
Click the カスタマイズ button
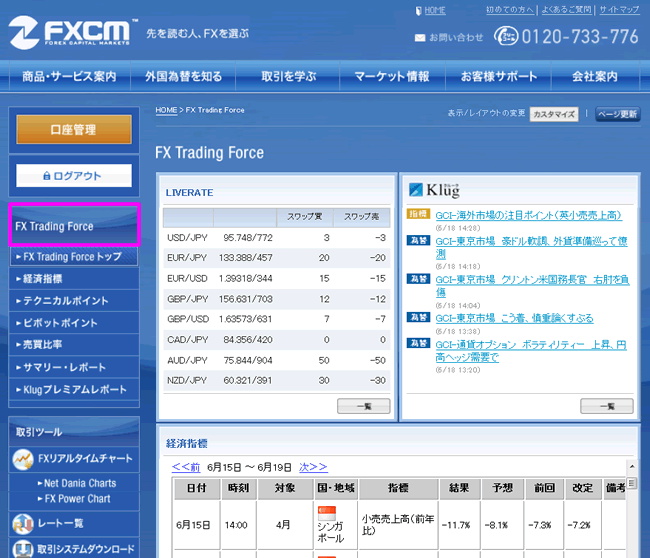554,114
